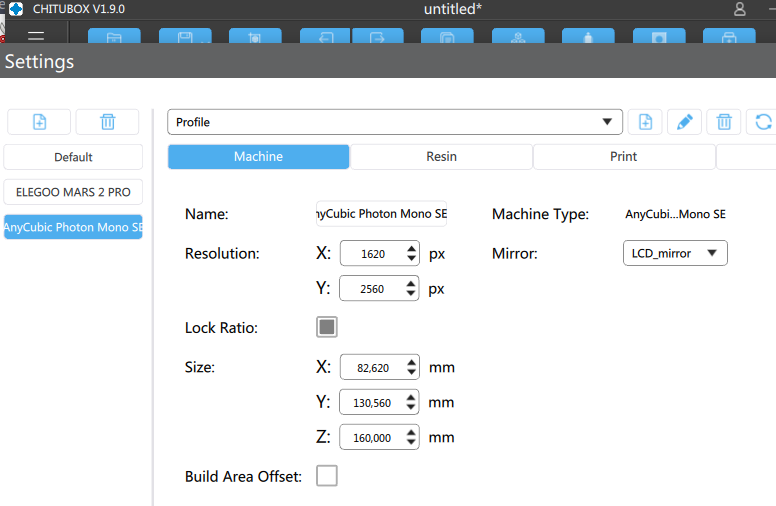Image resolution: width=776 pixels, height=506 pixels.
Task: Click the Auto layout toolbar icon
Action: coord(518,36)
